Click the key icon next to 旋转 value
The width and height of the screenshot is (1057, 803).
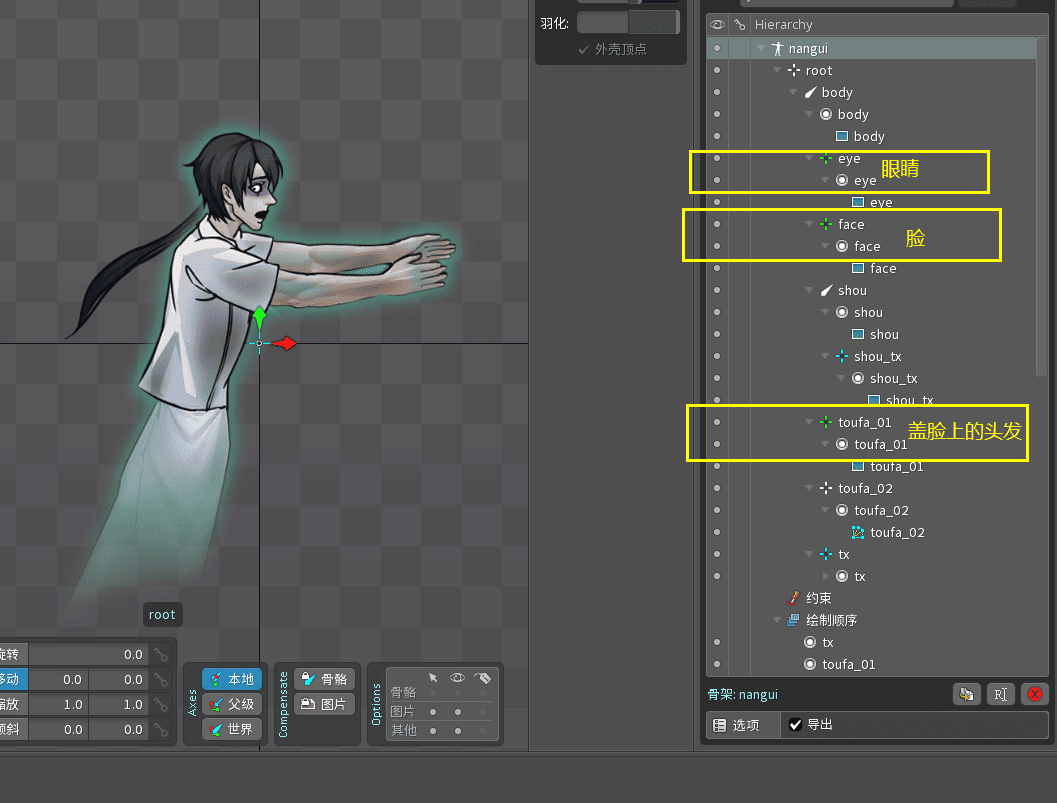tap(160, 655)
